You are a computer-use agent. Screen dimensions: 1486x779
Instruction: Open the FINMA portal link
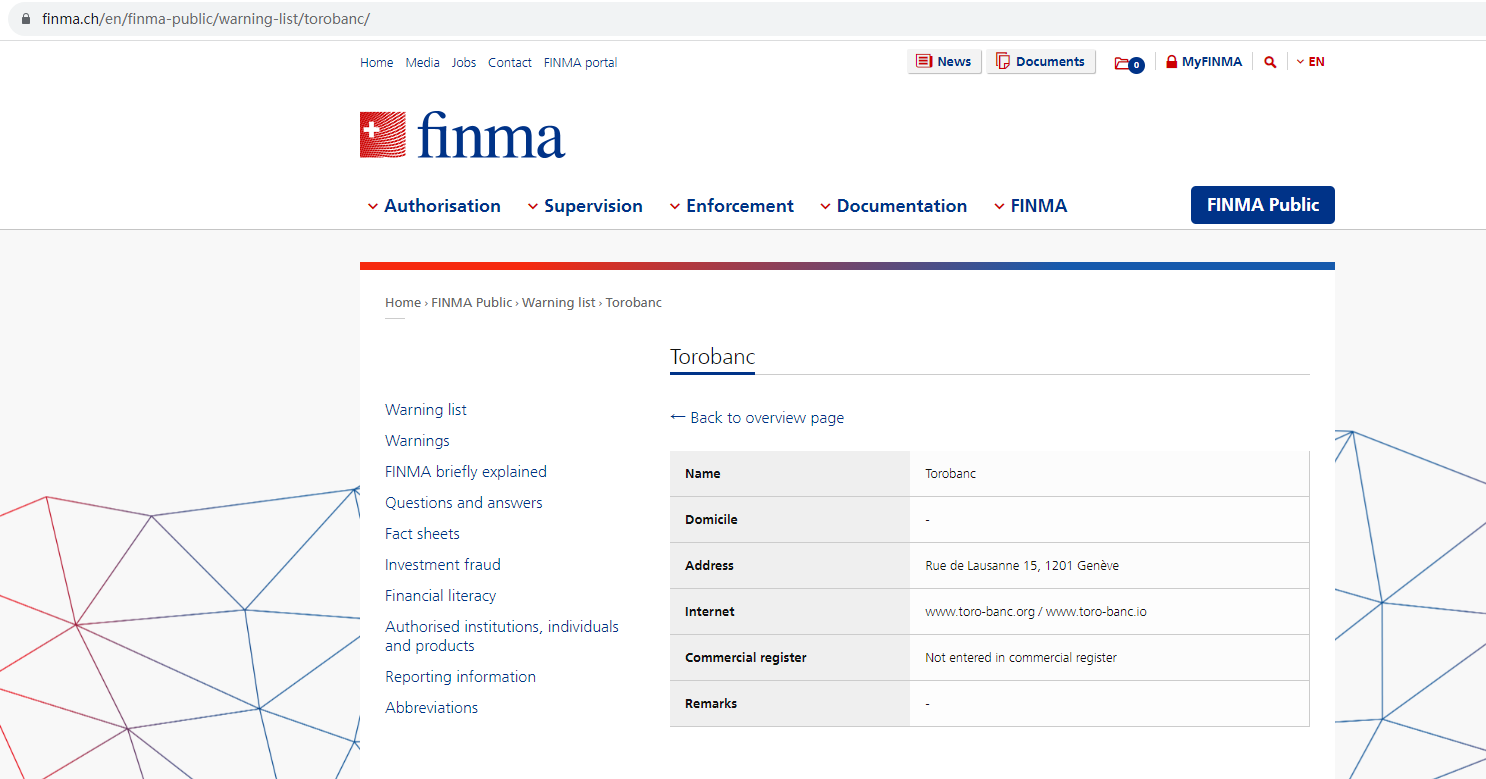click(x=580, y=63)
